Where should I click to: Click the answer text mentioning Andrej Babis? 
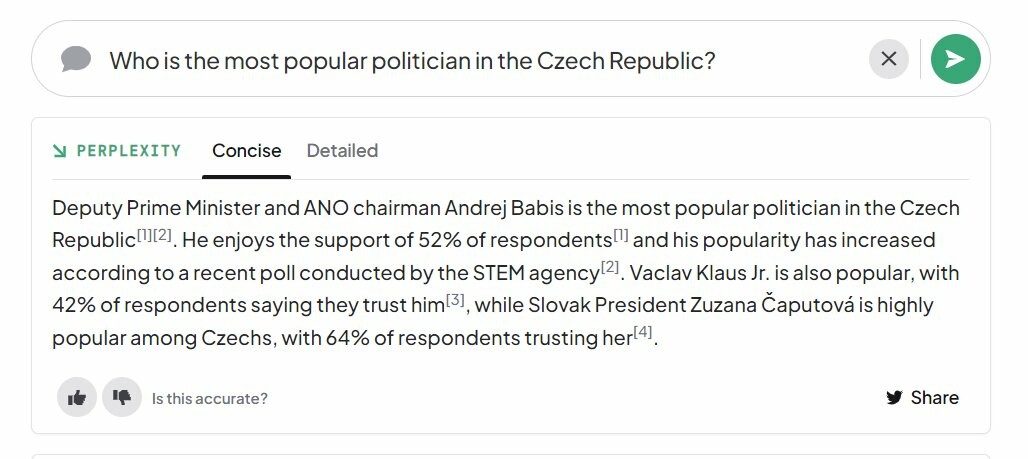tap(505, 208)
